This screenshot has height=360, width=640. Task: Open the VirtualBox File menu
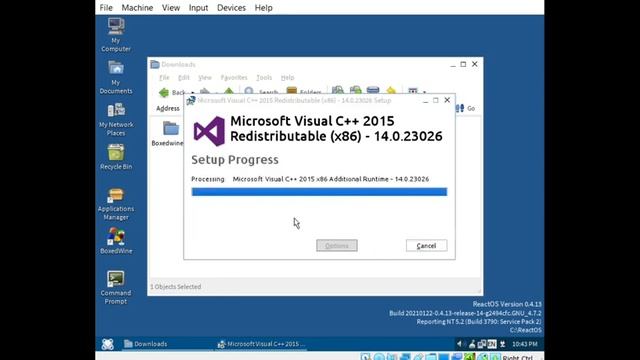coord(106,8)
